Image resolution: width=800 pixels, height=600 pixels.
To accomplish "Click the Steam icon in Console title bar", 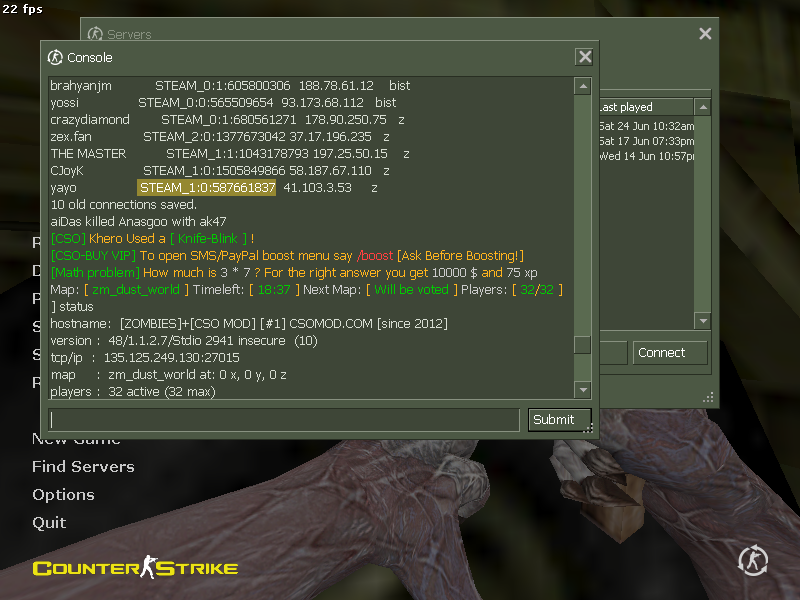I will [x=56, y=58].
